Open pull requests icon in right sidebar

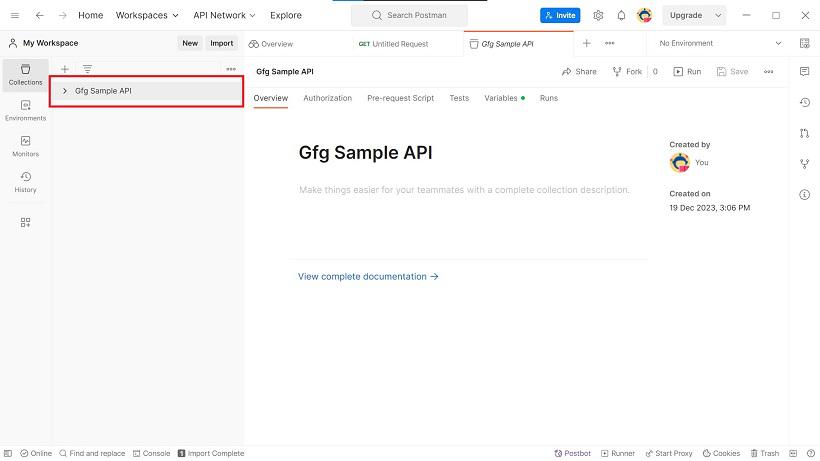804,133
